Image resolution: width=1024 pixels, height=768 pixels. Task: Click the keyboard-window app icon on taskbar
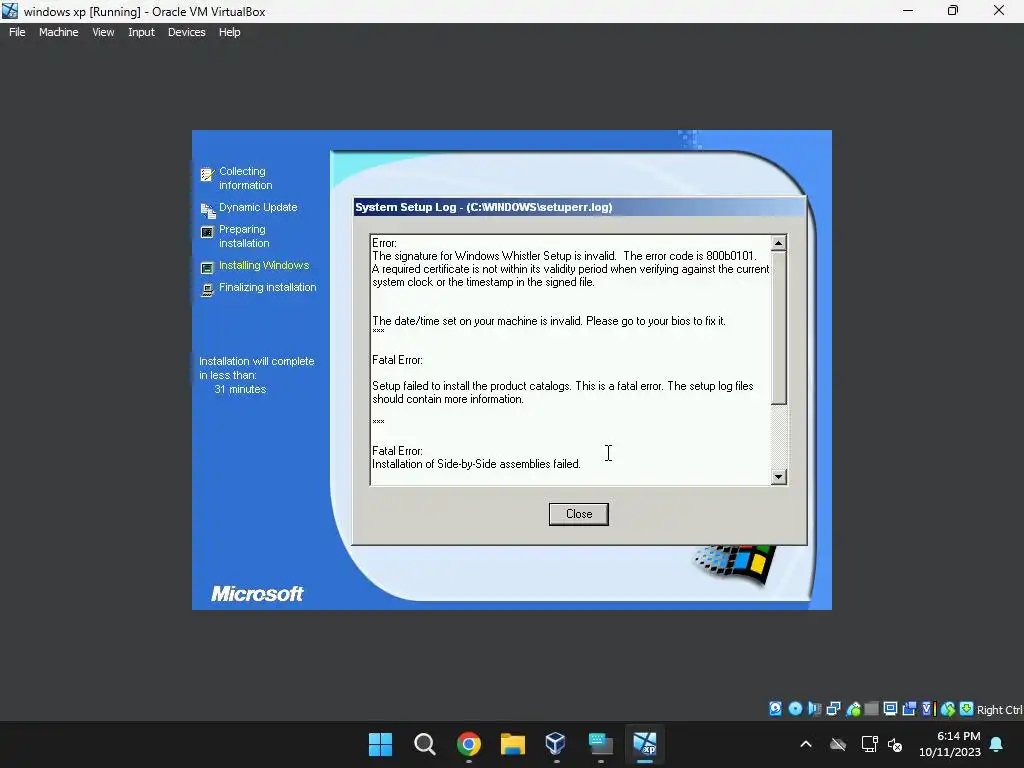600,744
